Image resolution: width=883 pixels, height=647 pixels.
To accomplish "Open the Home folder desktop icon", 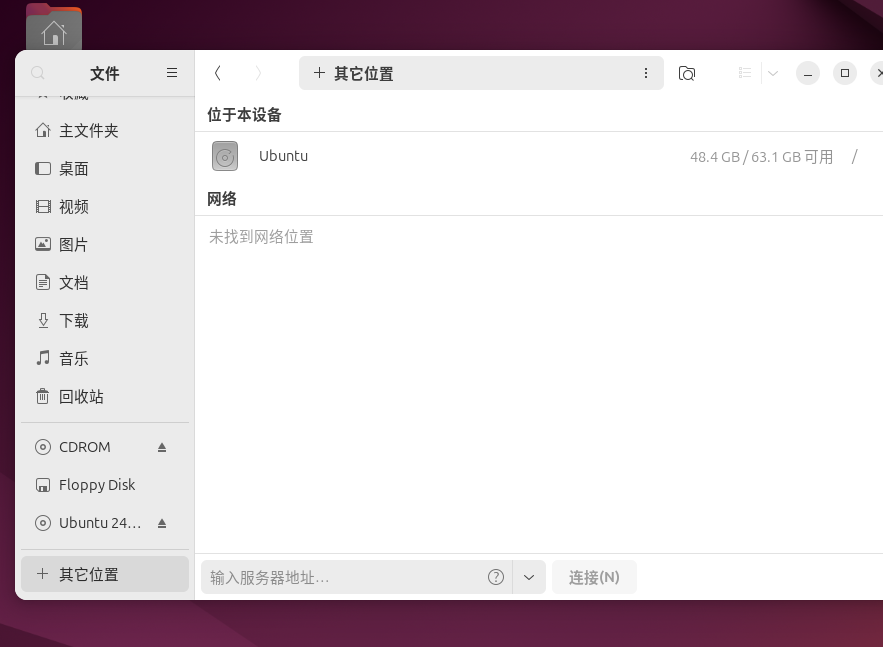I will coord(54,26).
